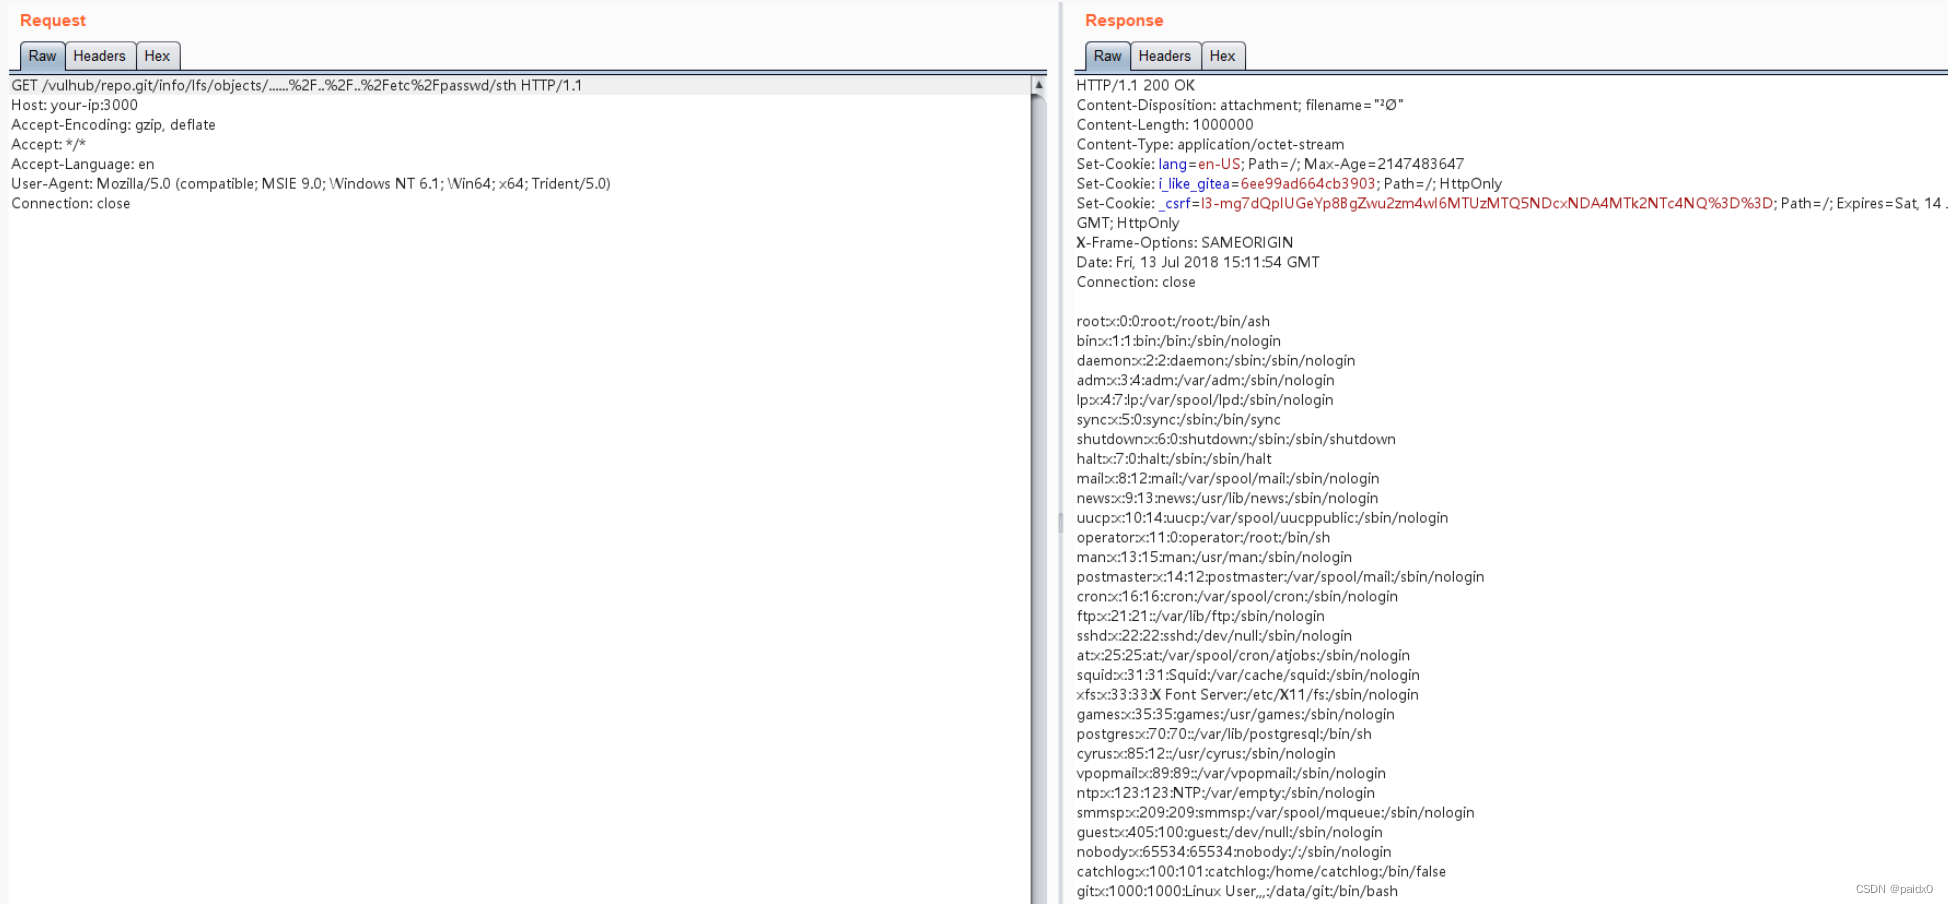Click the root:x:0:0 passwd entry

point(1173,321)
